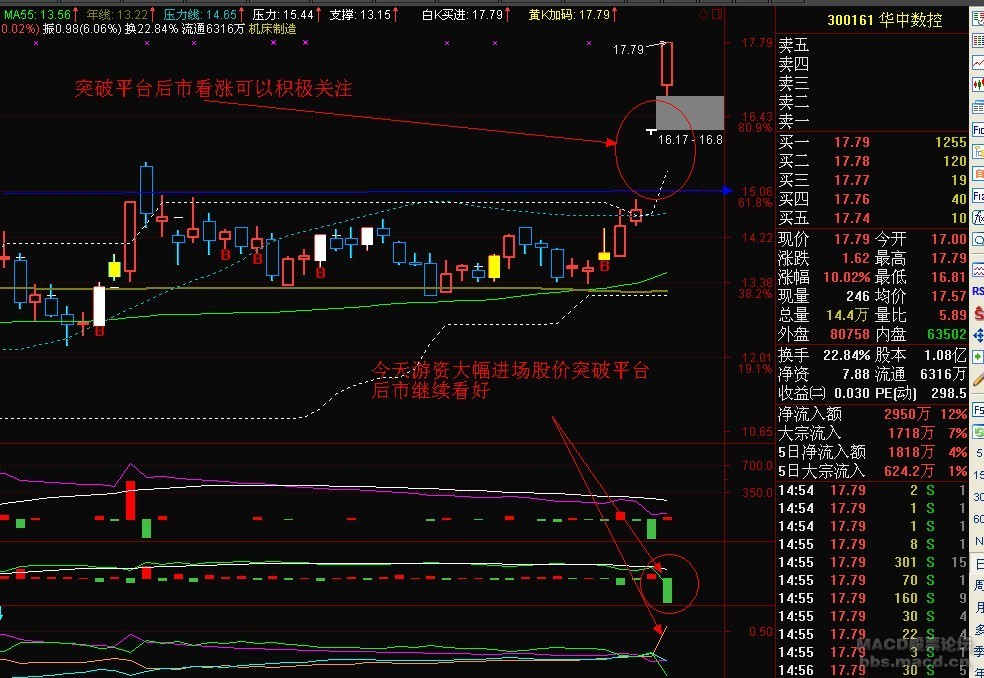
Task: Open the fx formula manager icon
Action: point(978,217)
